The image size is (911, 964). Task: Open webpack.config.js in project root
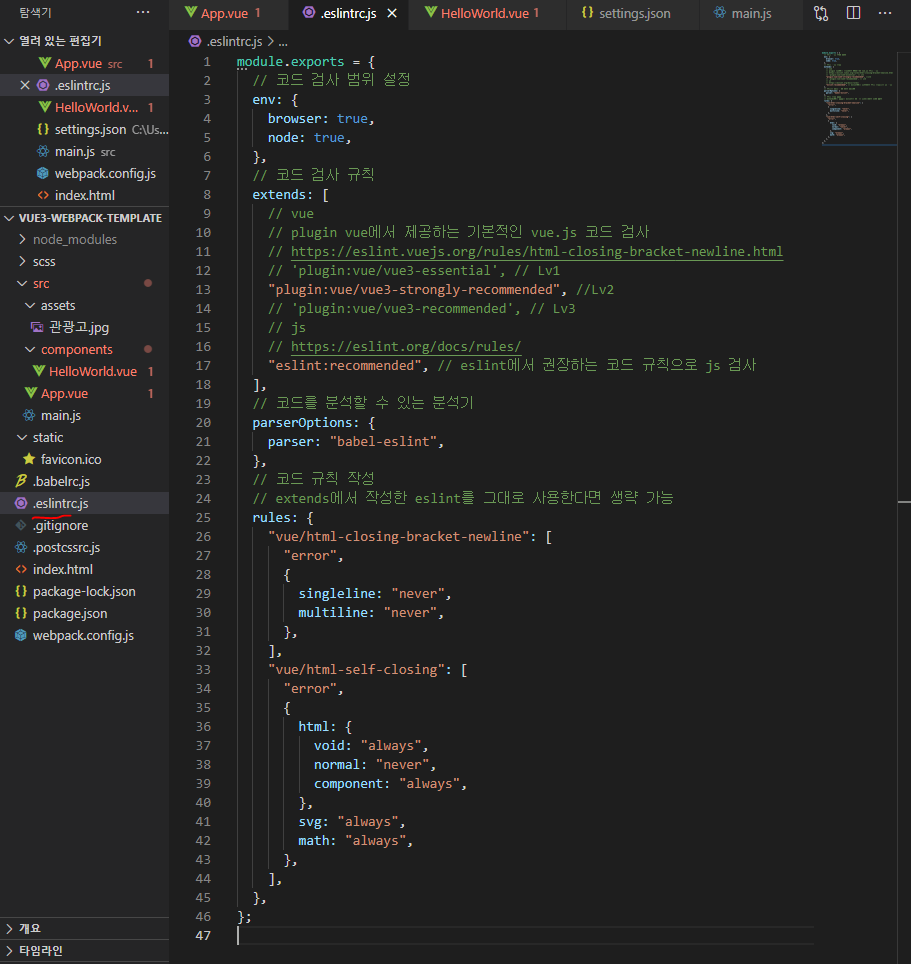coord(83,636)
